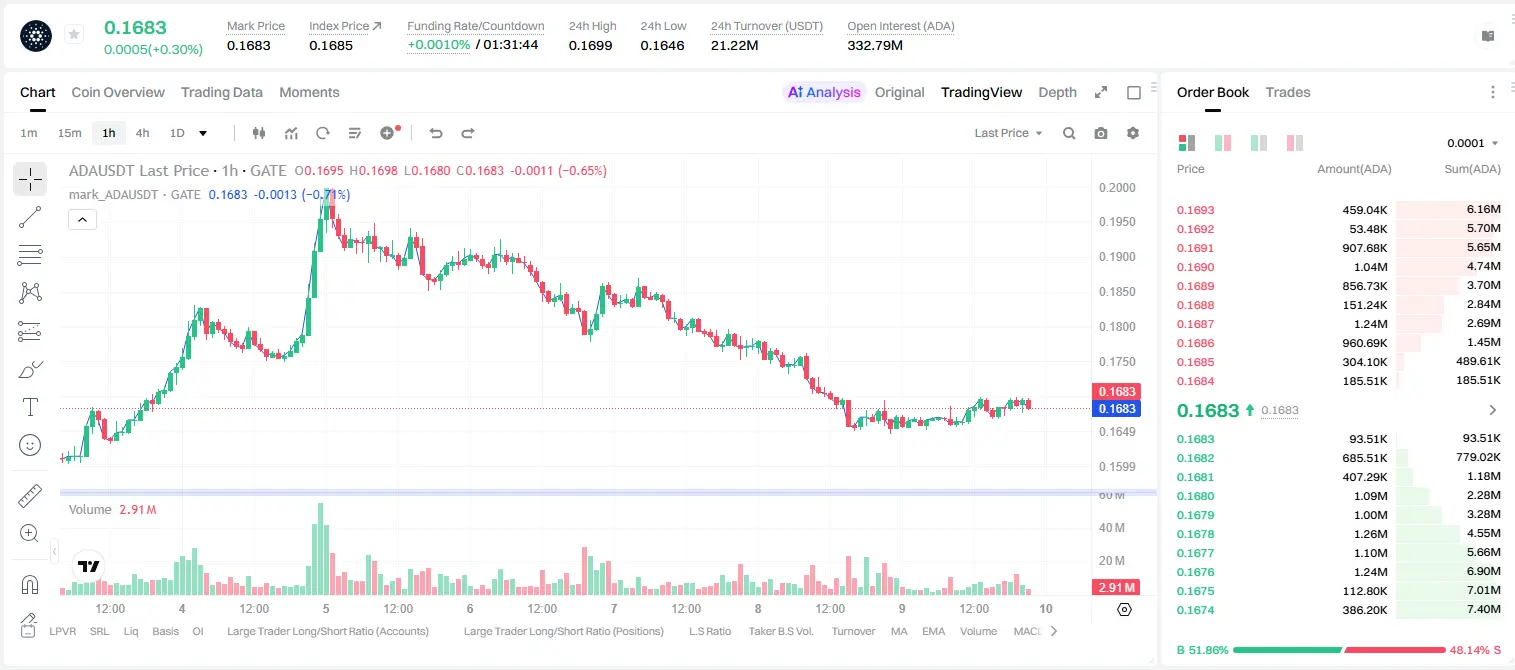Click the chart screenshot camera icon
The height and width of the screenshot is (670, 1515).
pyautogui.click(x=1101, y=133)
